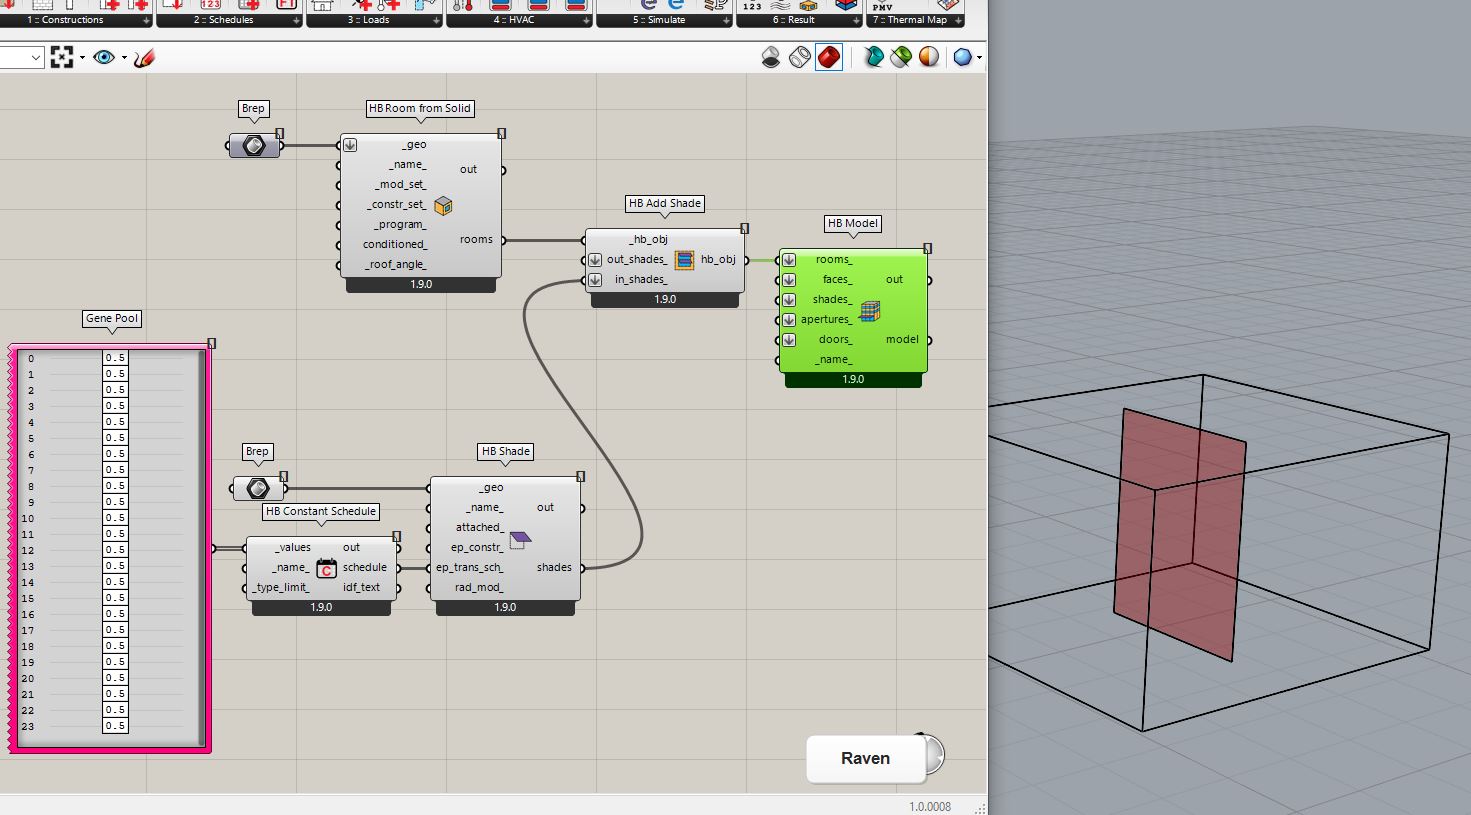Click the red sketch pen icon
This screenshot has height=815, width=1471.
(x=144, y=58)
